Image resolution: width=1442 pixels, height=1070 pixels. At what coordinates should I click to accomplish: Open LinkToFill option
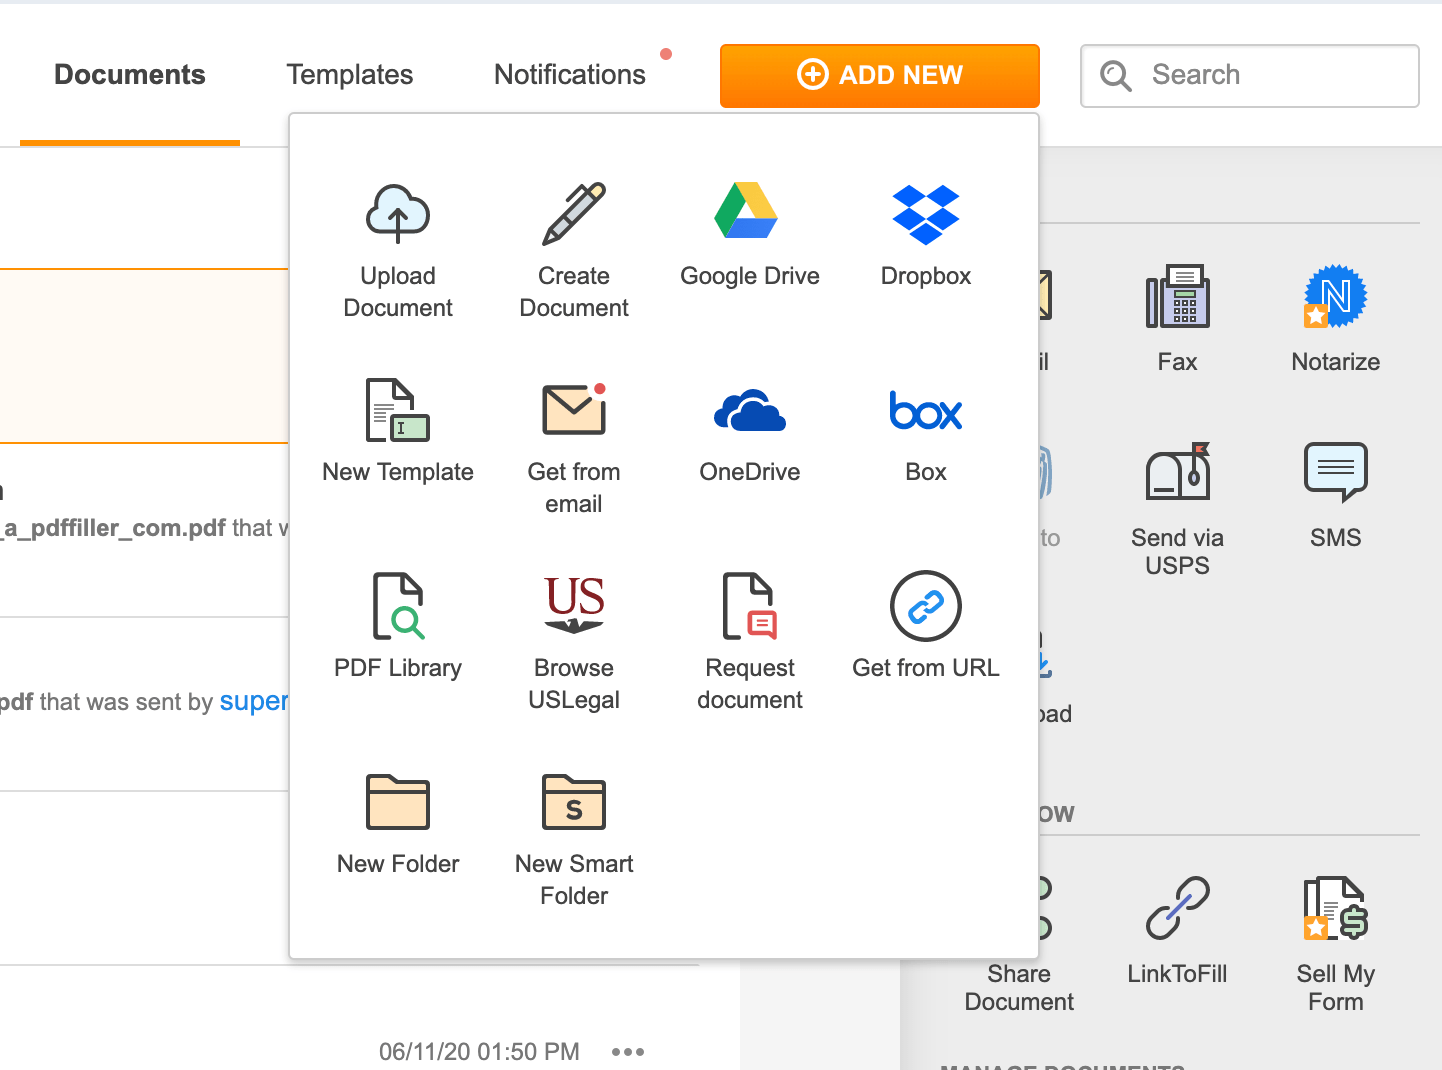[1178, 930]
